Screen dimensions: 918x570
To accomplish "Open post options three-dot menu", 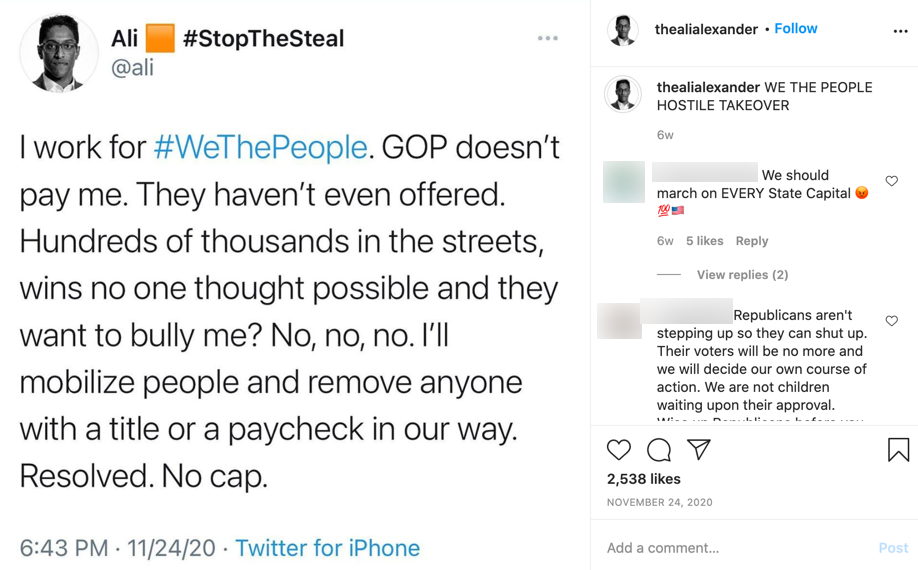I will click(x=900, y=31).
